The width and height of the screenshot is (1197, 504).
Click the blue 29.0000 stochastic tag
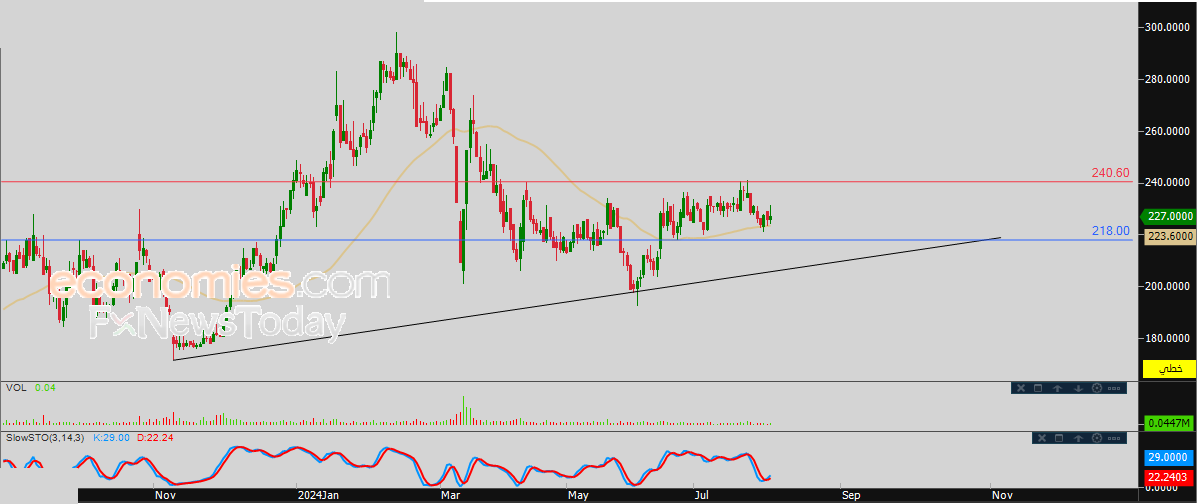[1168, 458]
